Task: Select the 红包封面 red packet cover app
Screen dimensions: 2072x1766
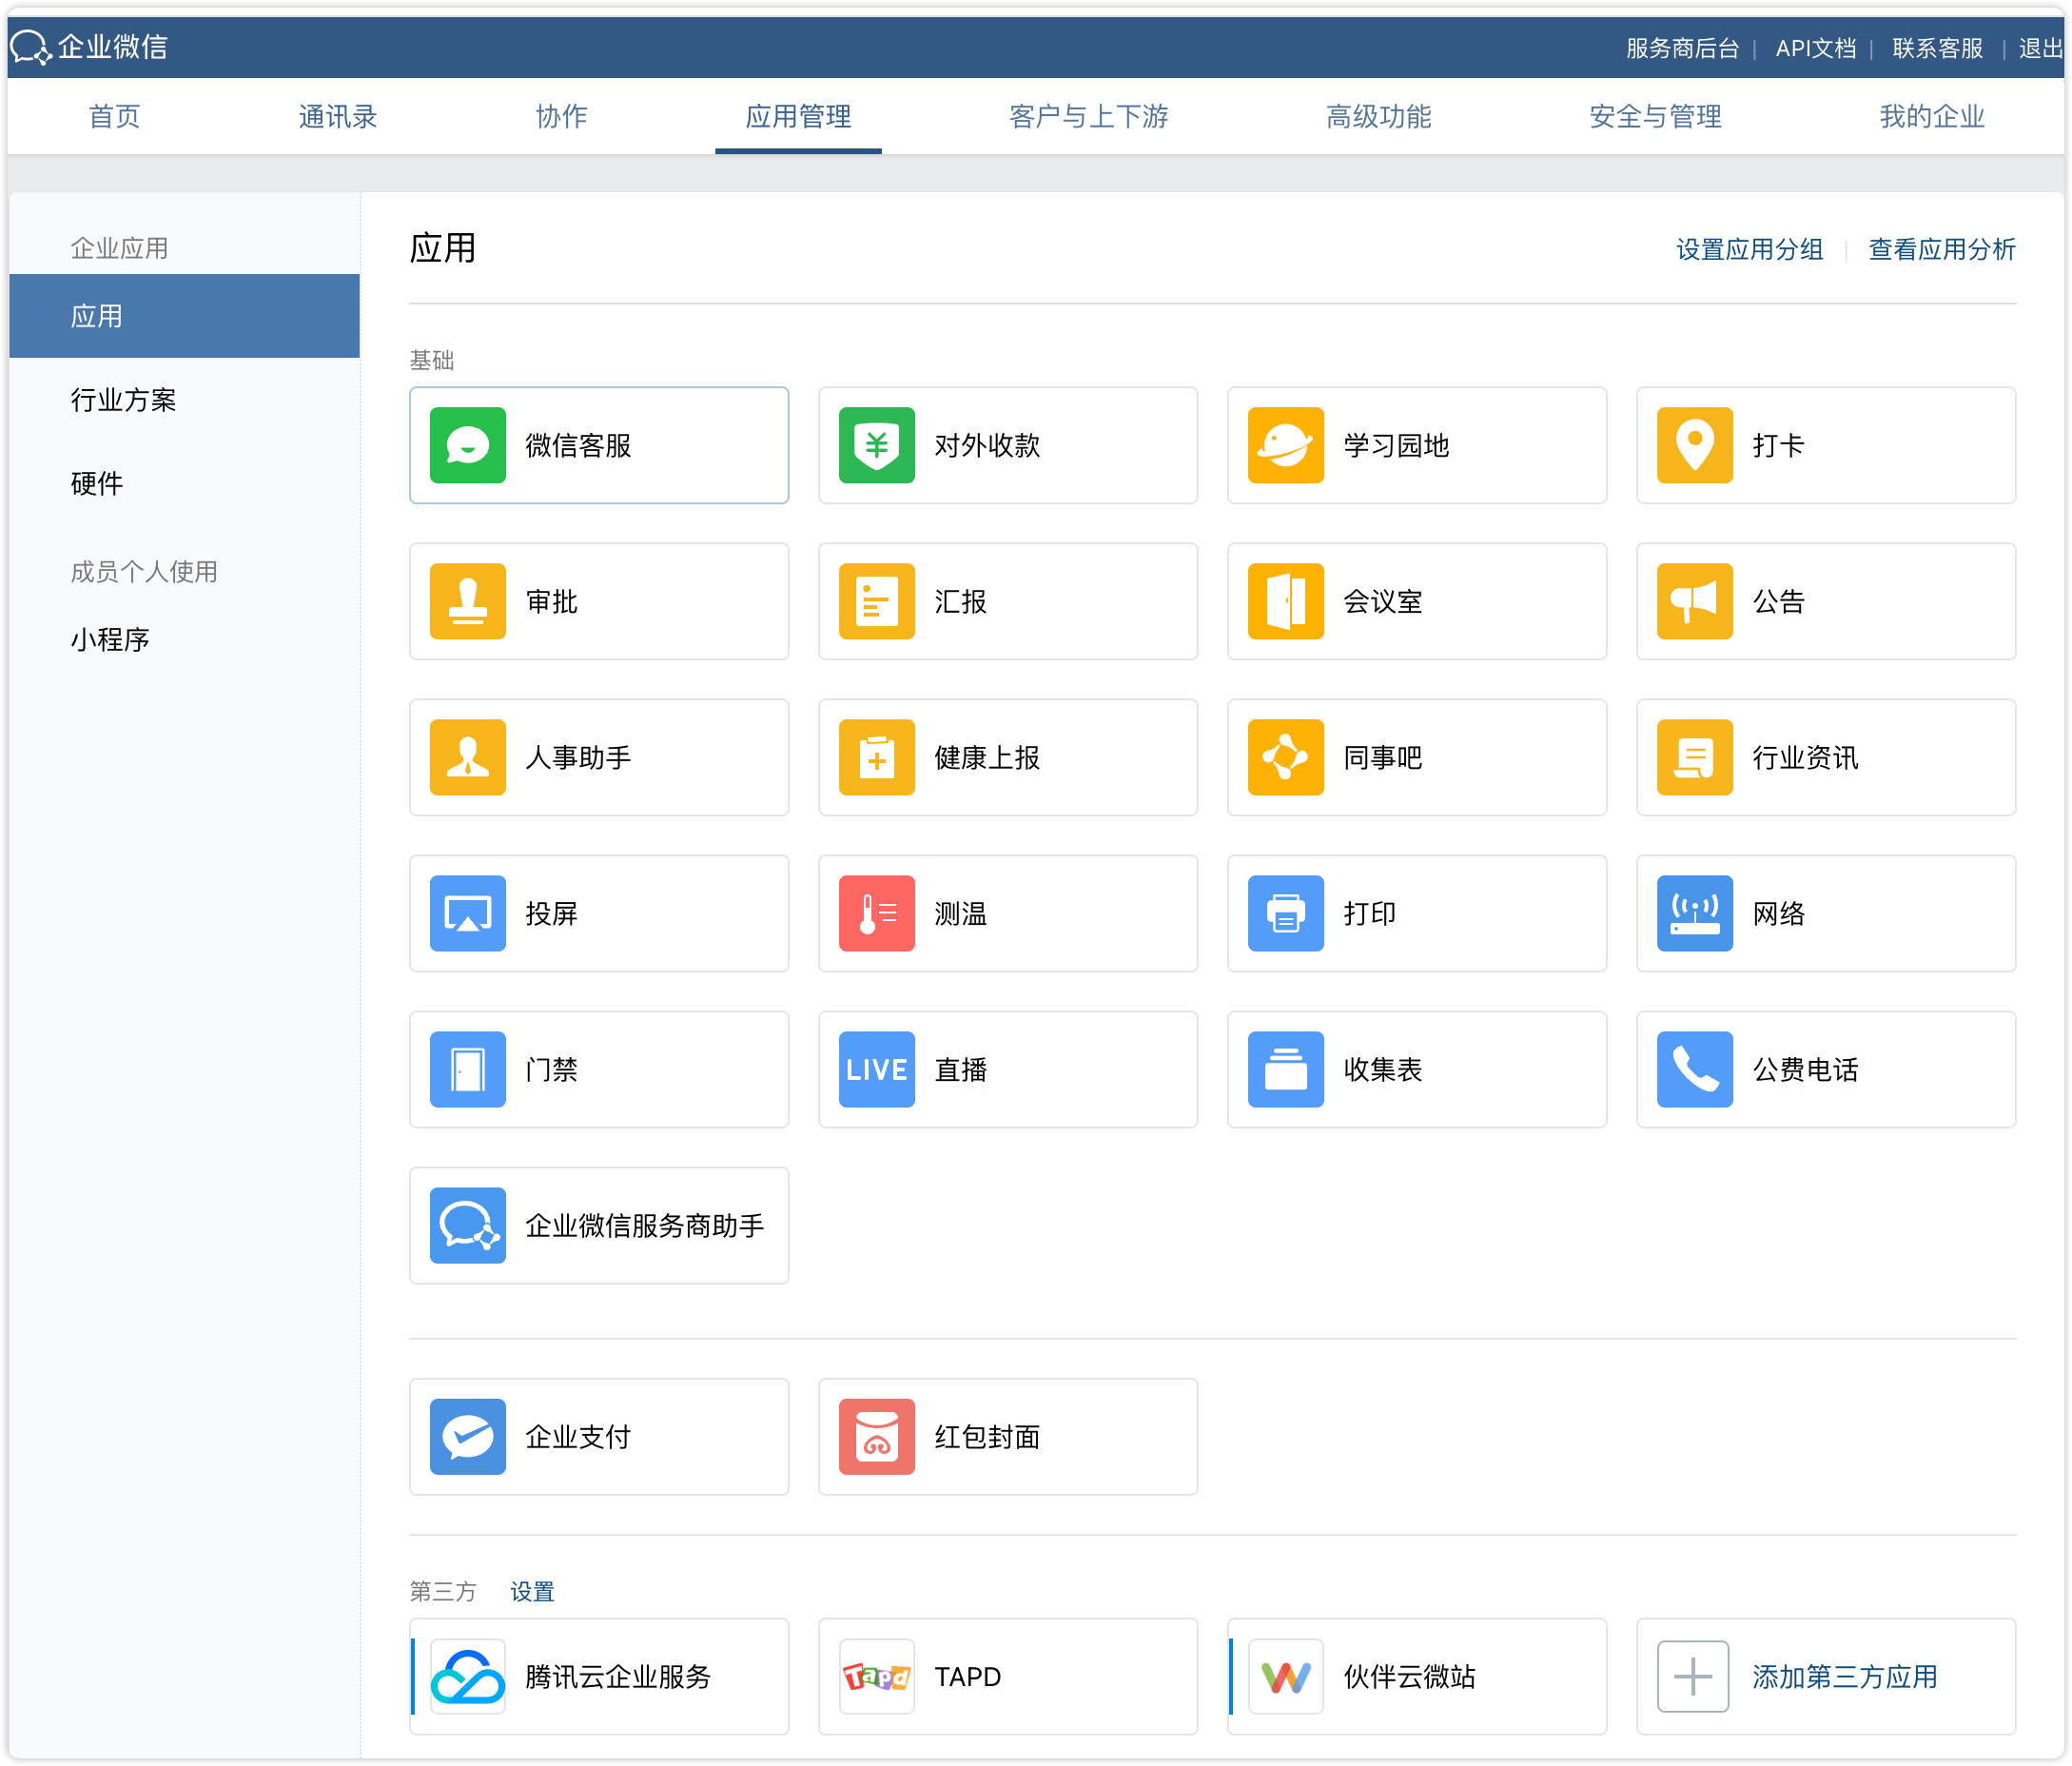Action: [x=1007, y=1437]
